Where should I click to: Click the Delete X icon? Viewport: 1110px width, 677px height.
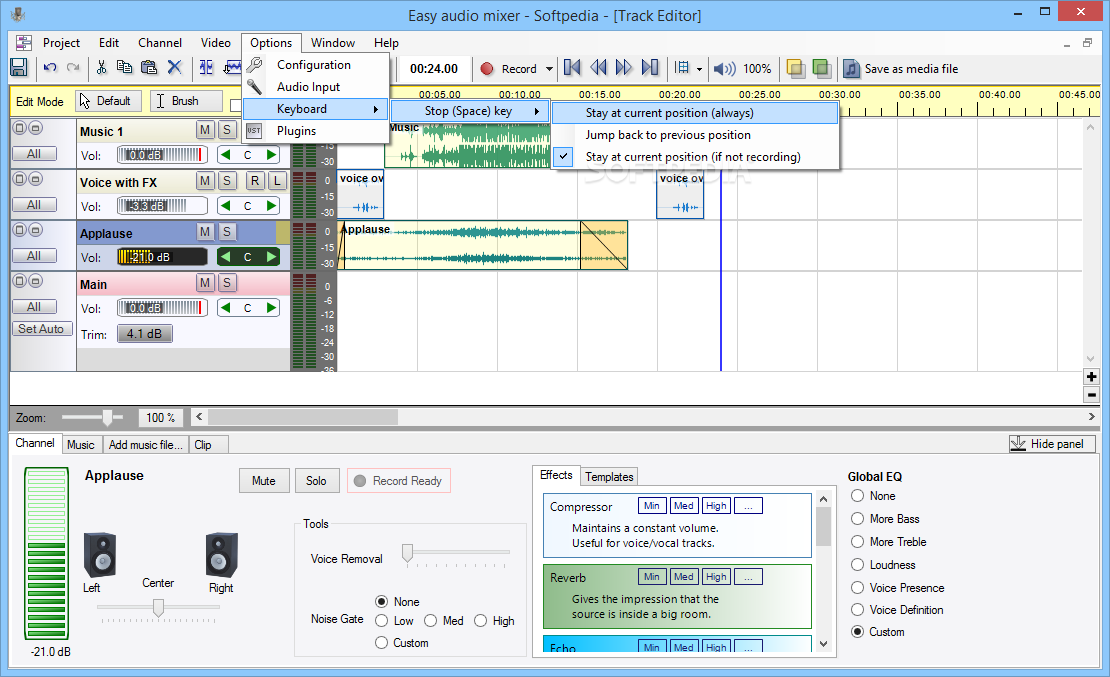174,68
